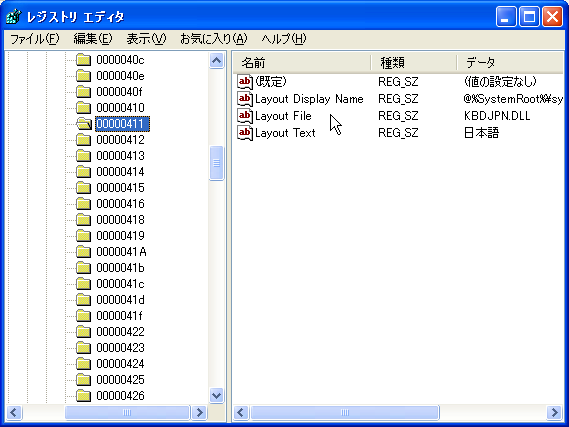569x427 pixels.
Task: Click the tree pane scroll down arrow
Action: coord(217,395)
